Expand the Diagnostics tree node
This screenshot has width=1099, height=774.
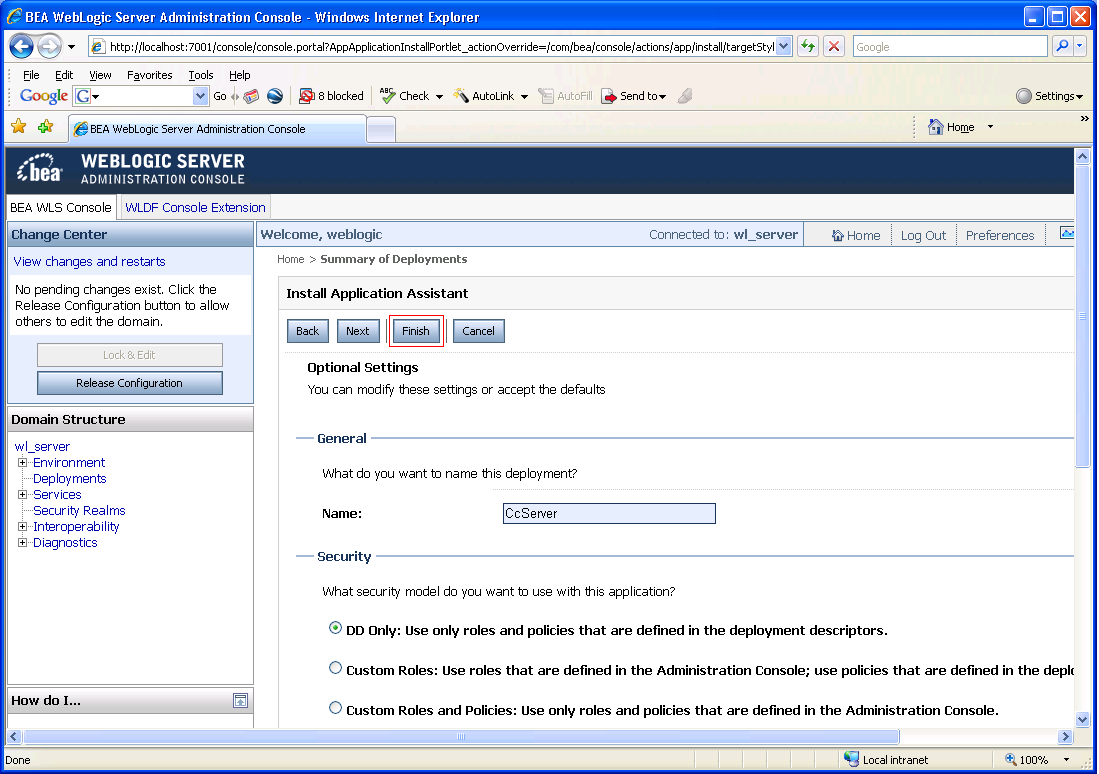[x=22, y=543]
